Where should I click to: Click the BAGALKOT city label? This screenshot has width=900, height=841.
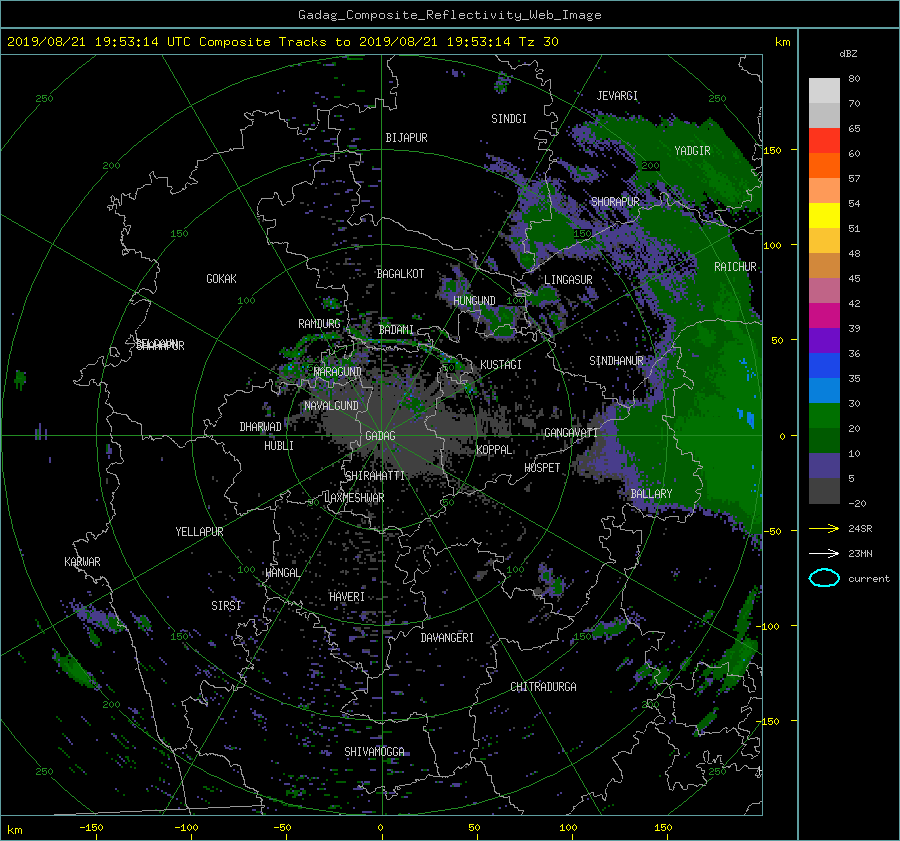point(400,274)
